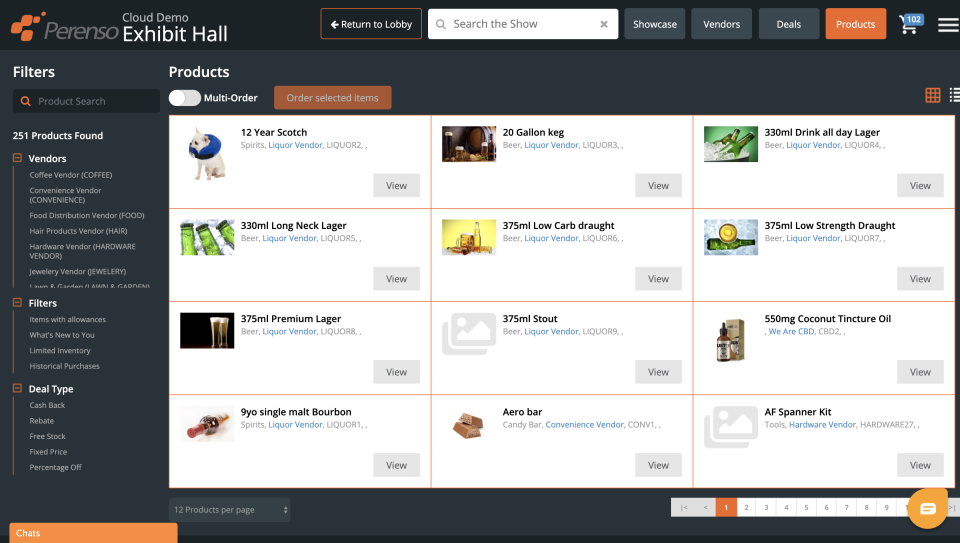Screen dimensions: 960x543
Task: Open We Are CBD vendor link
Action: pos(791,331)
